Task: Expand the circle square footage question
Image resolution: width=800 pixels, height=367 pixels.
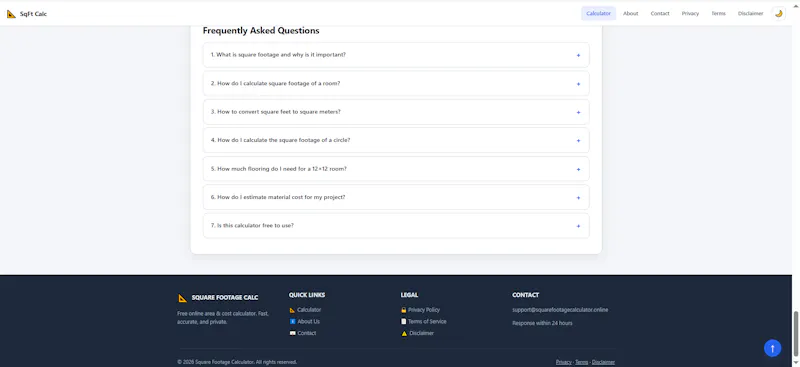Action: point(396,140)
